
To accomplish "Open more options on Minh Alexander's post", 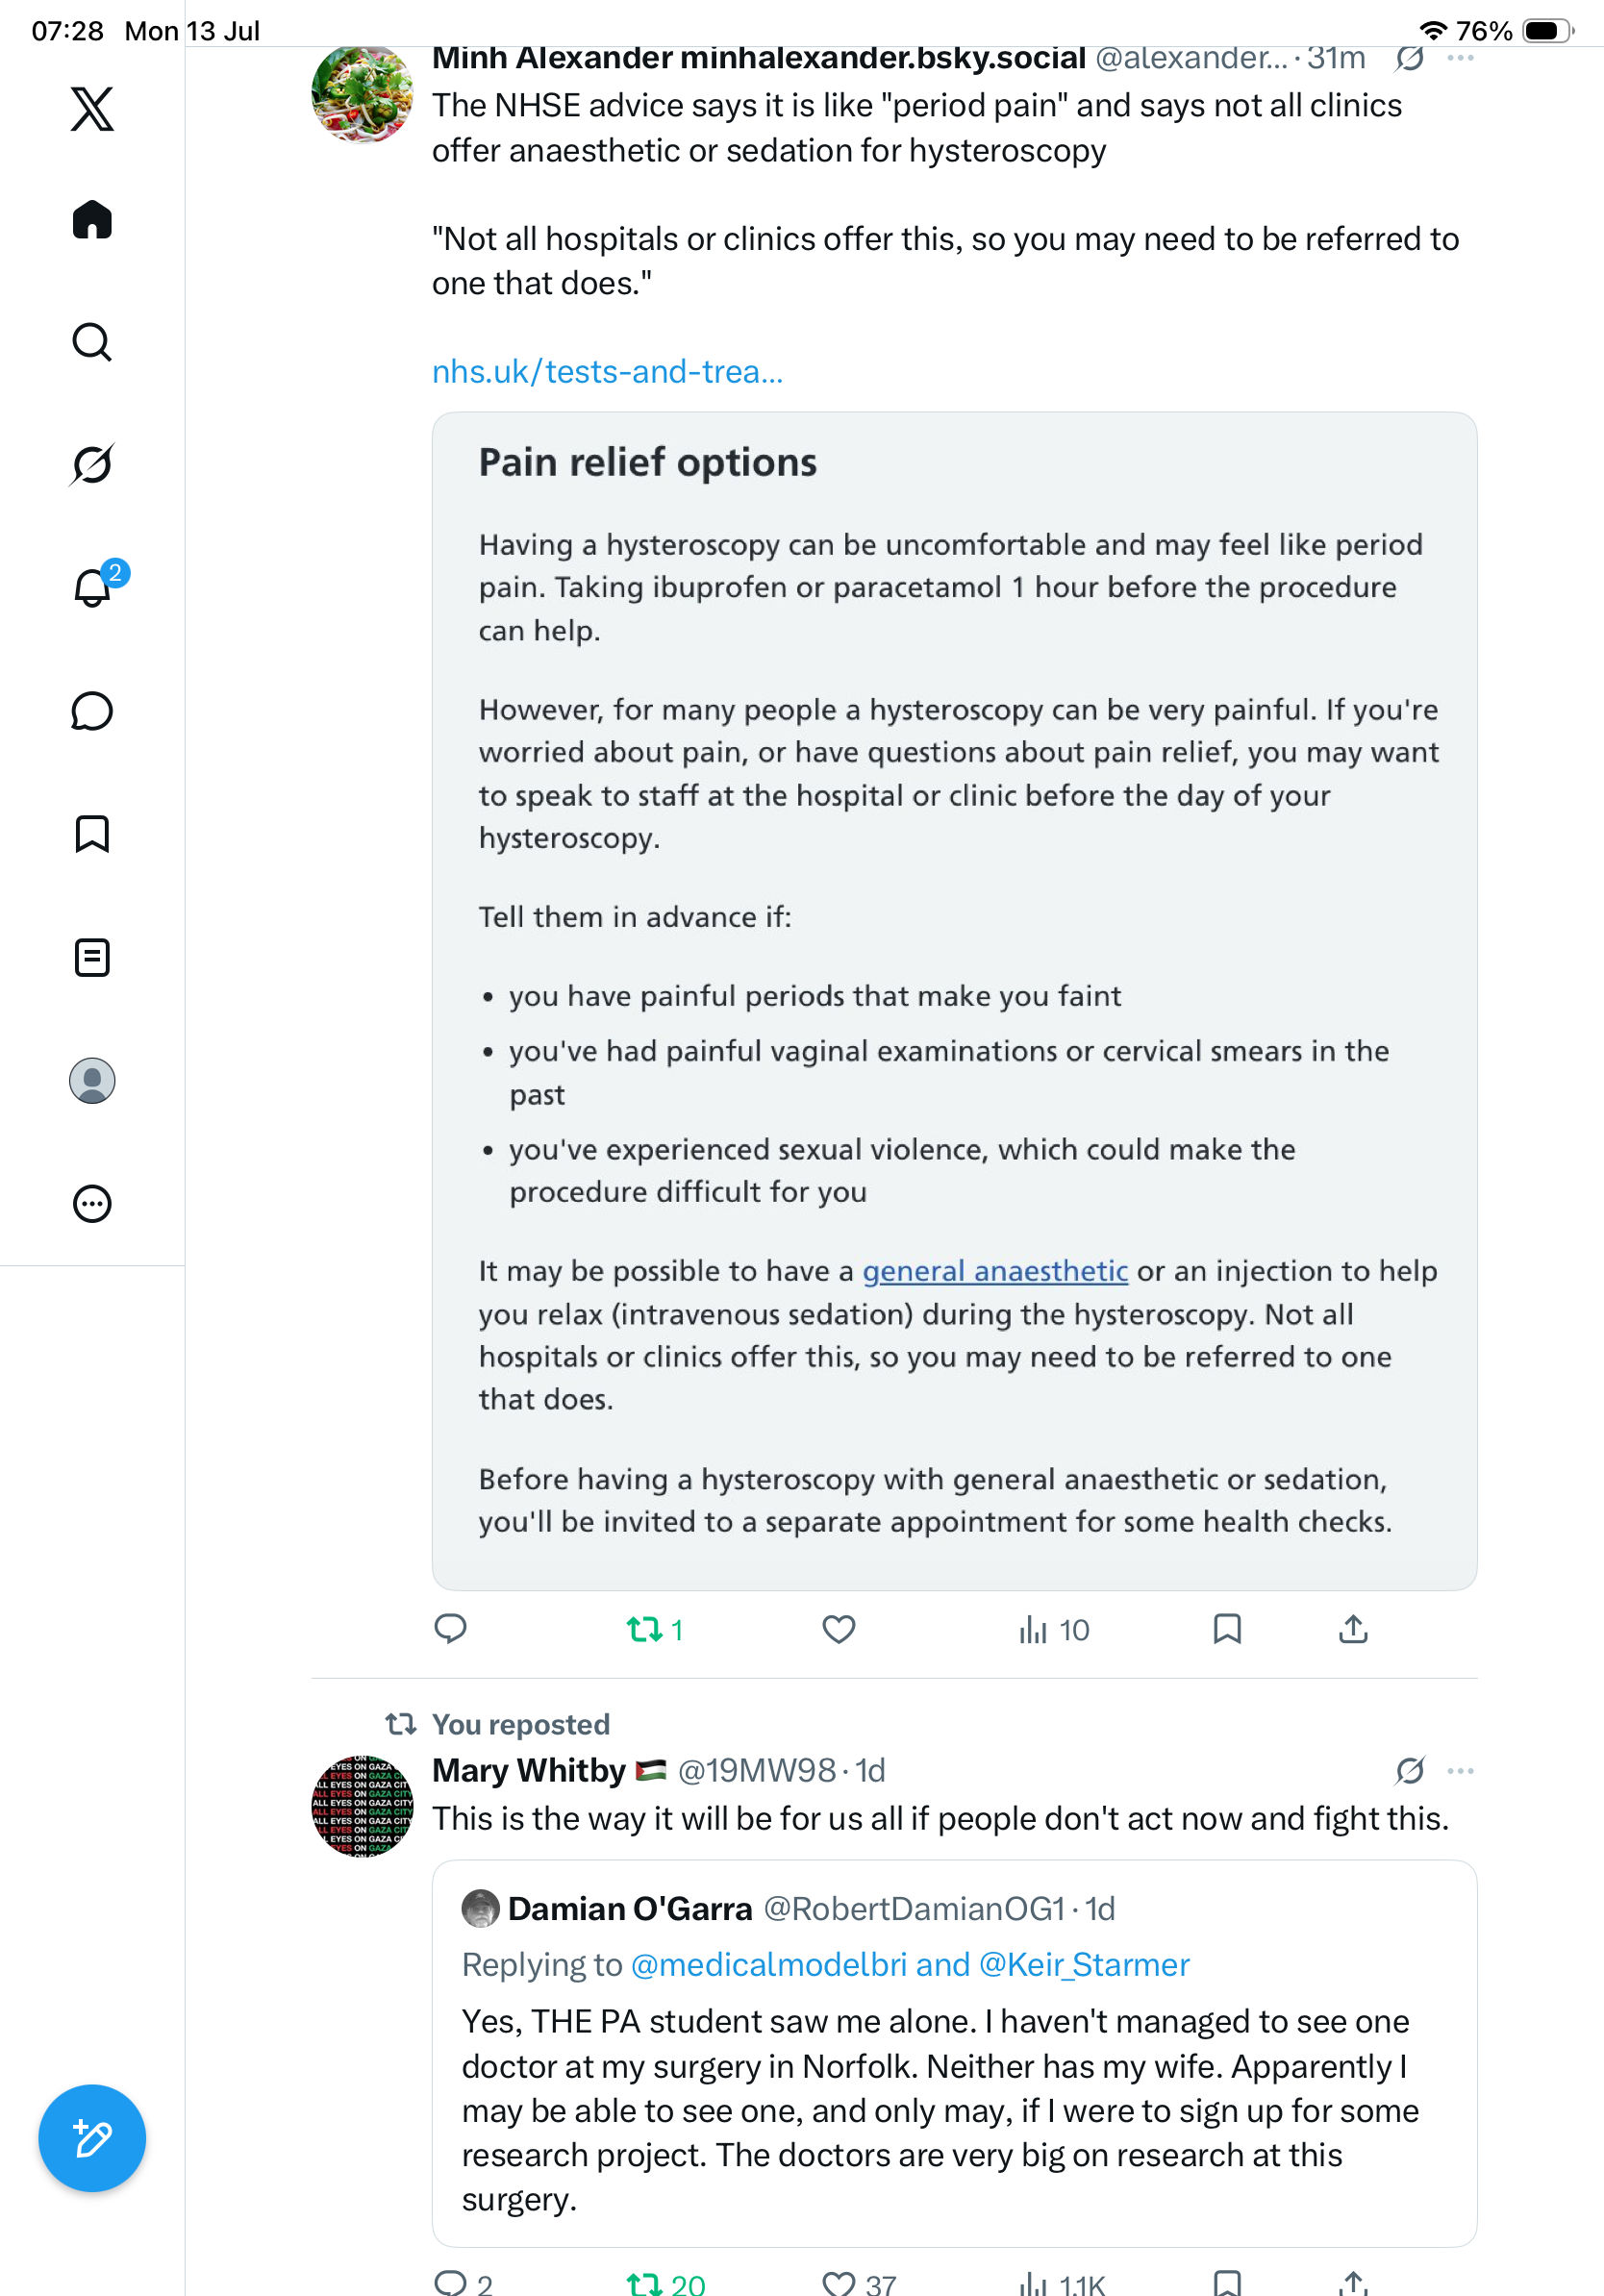I will (x=1460, y=58).
